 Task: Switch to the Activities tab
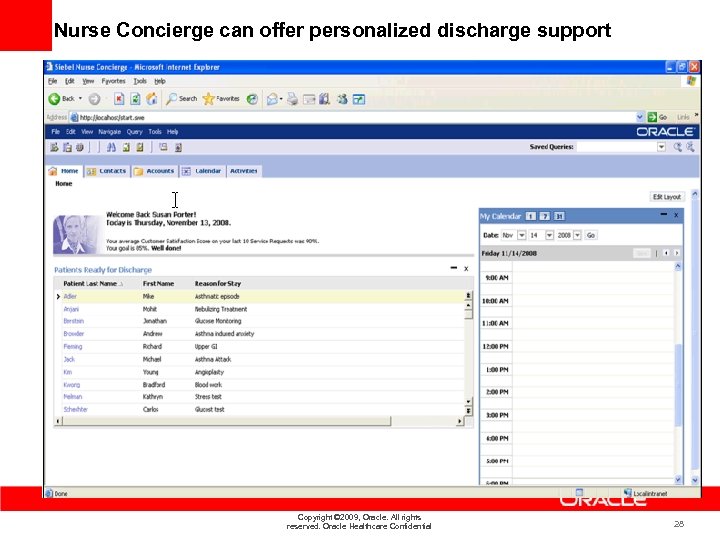(244, 171)
